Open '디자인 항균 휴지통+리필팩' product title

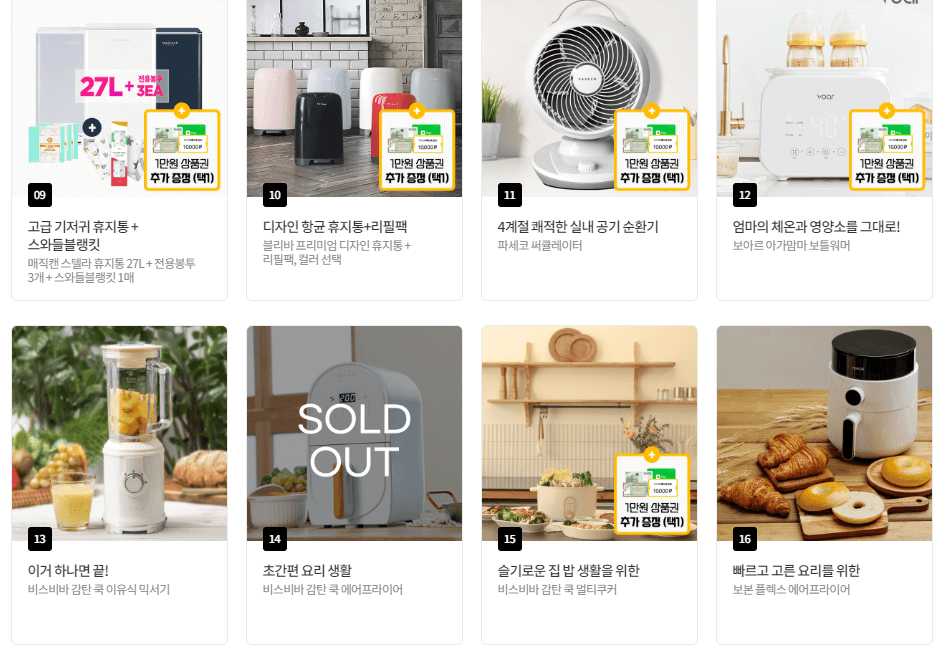pyautogui.click(x=335, y=227)
